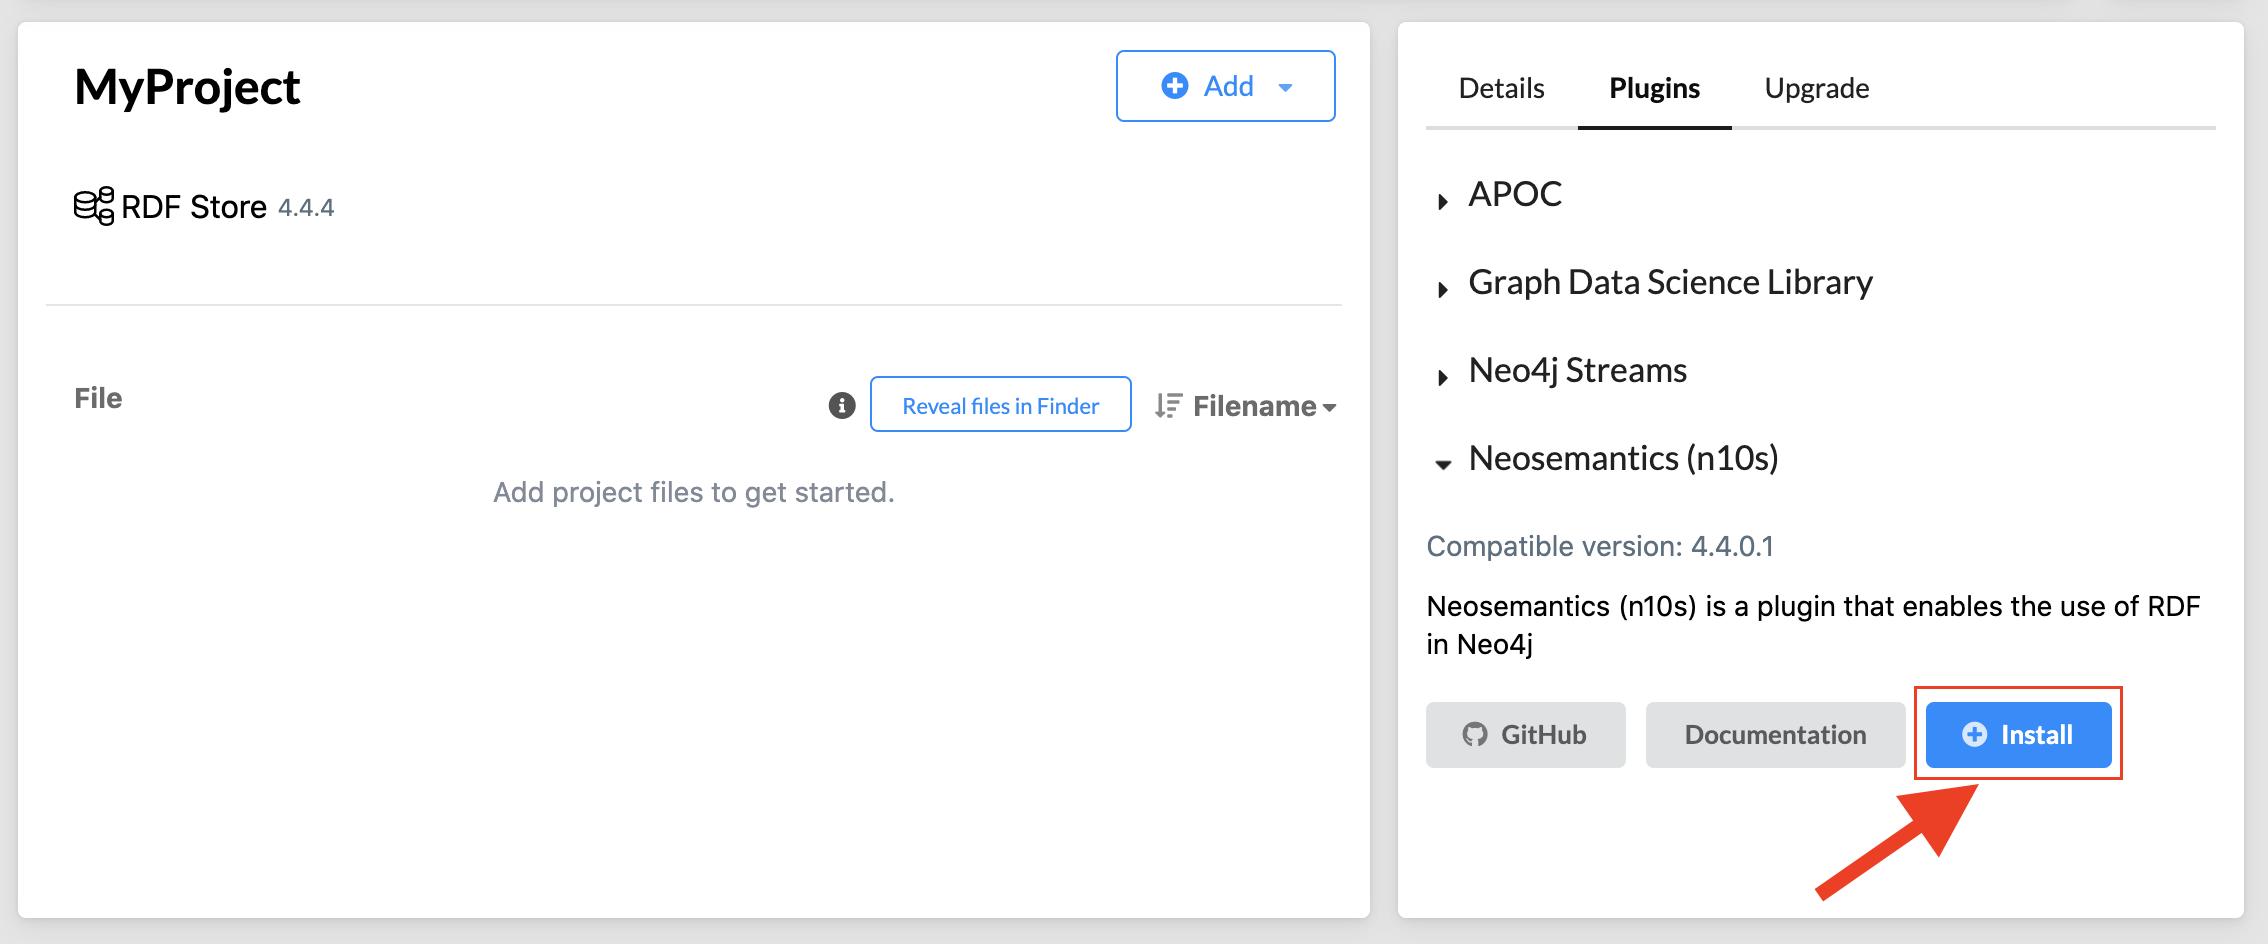Install the Neosemantics plugin

point(2019,735)
